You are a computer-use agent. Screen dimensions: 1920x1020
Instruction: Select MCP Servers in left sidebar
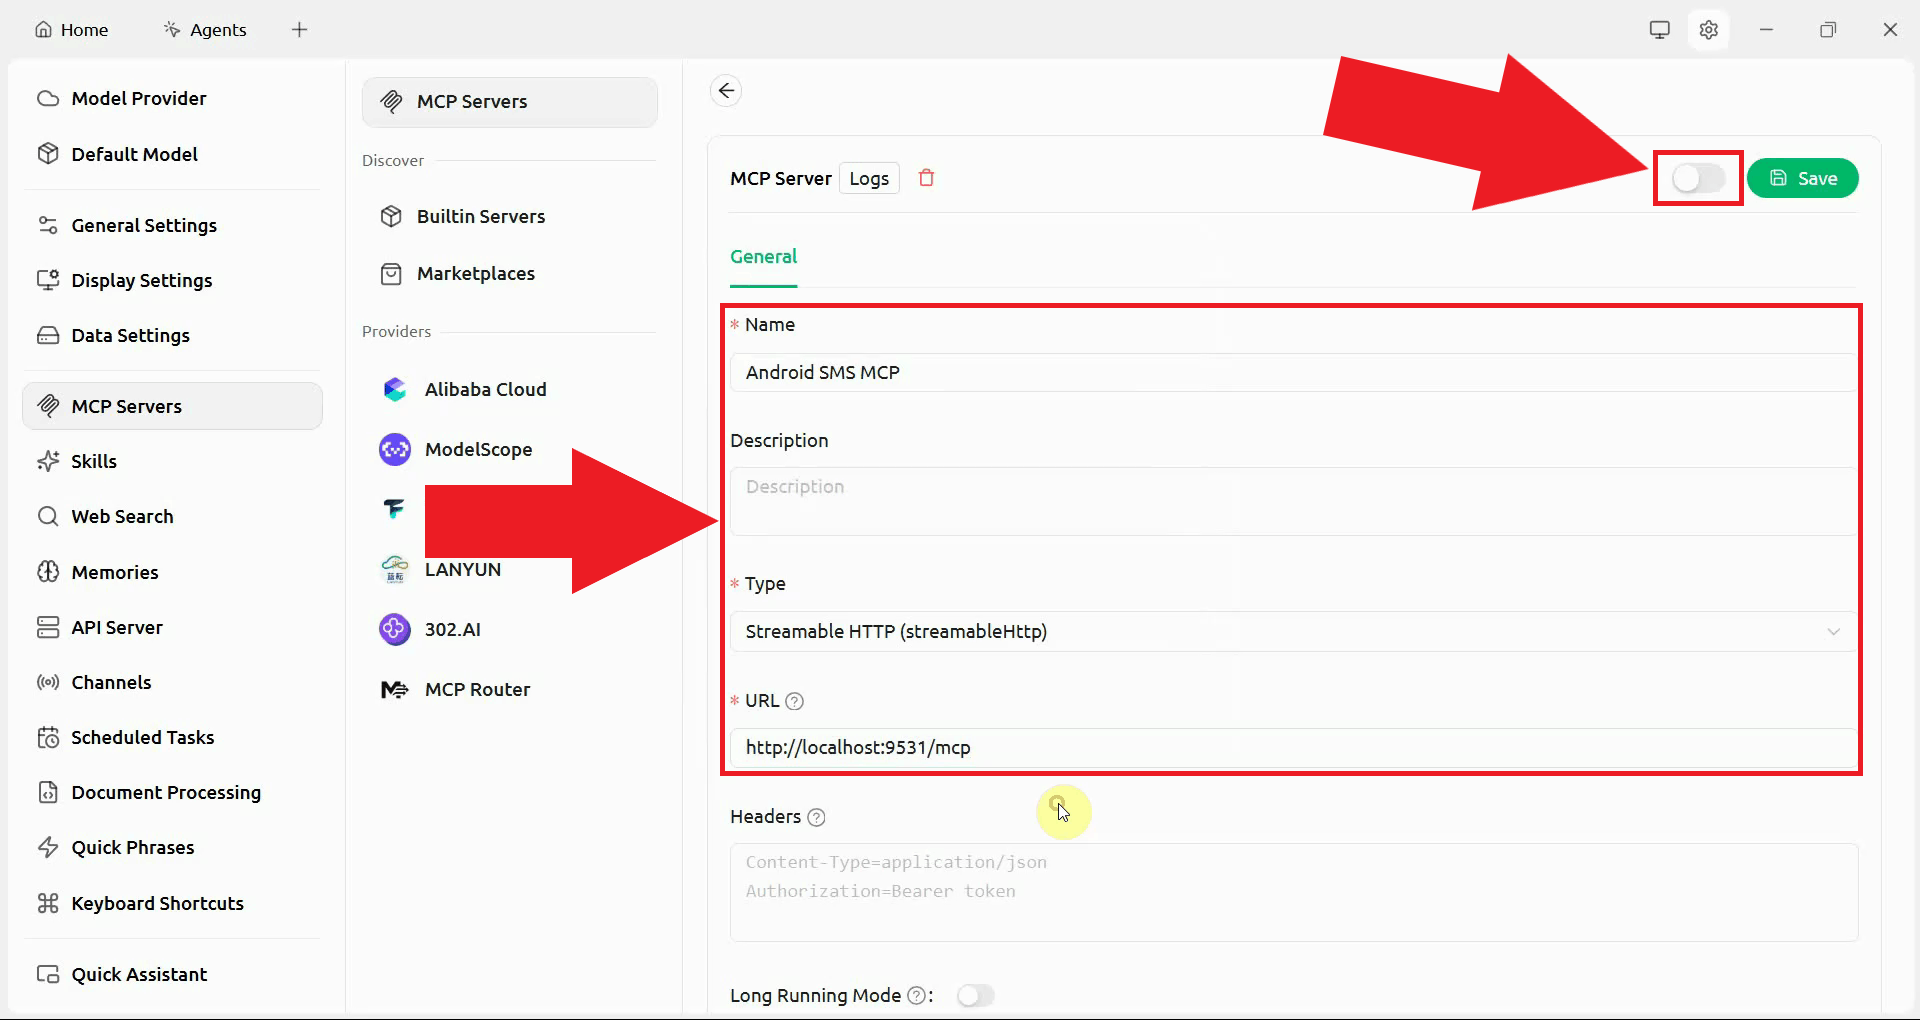172,406
